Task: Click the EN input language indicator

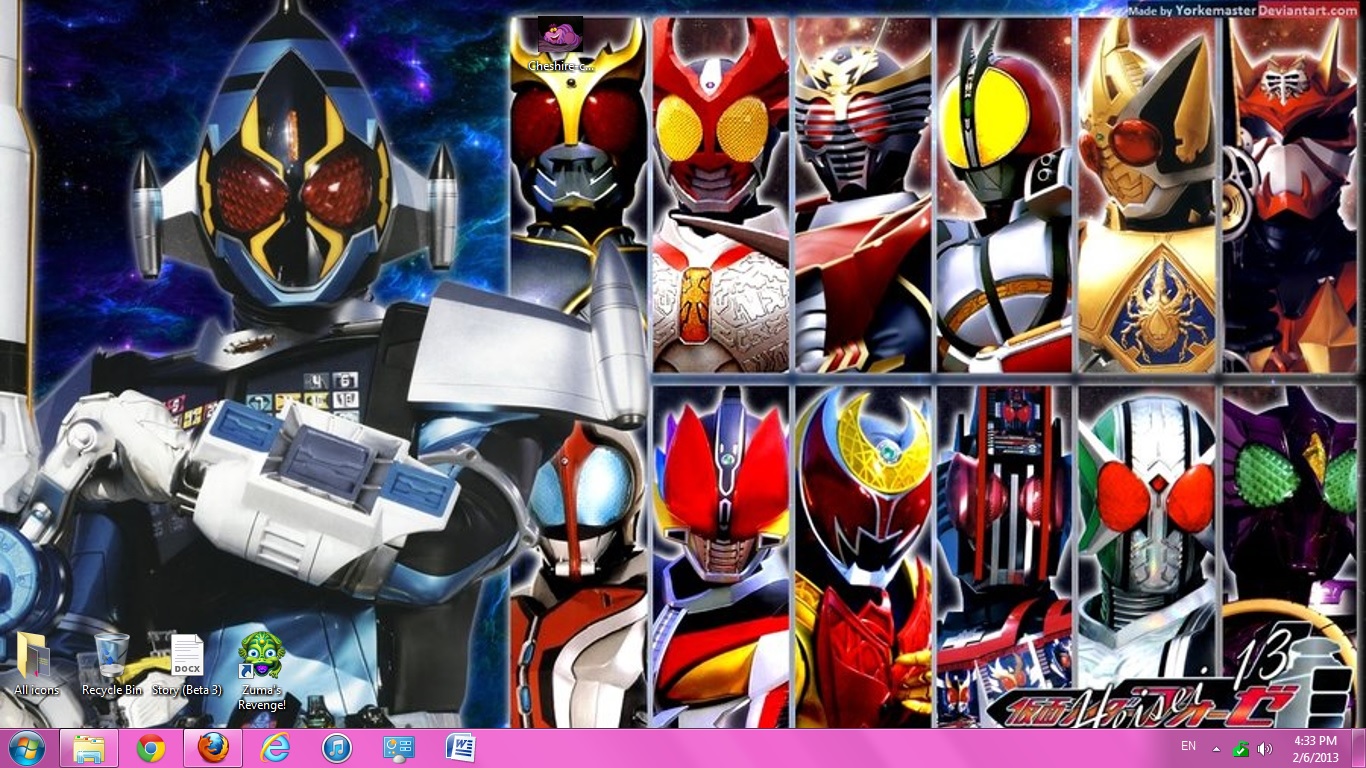Action: tap(1188, 746)
